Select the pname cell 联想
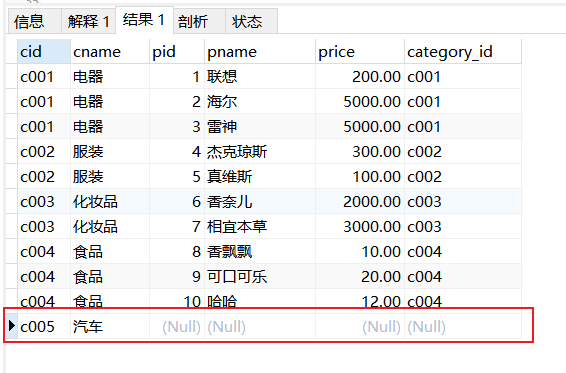The height and width of the screenshot is (373, 566). pyautogui.click(x=260, y=77)
